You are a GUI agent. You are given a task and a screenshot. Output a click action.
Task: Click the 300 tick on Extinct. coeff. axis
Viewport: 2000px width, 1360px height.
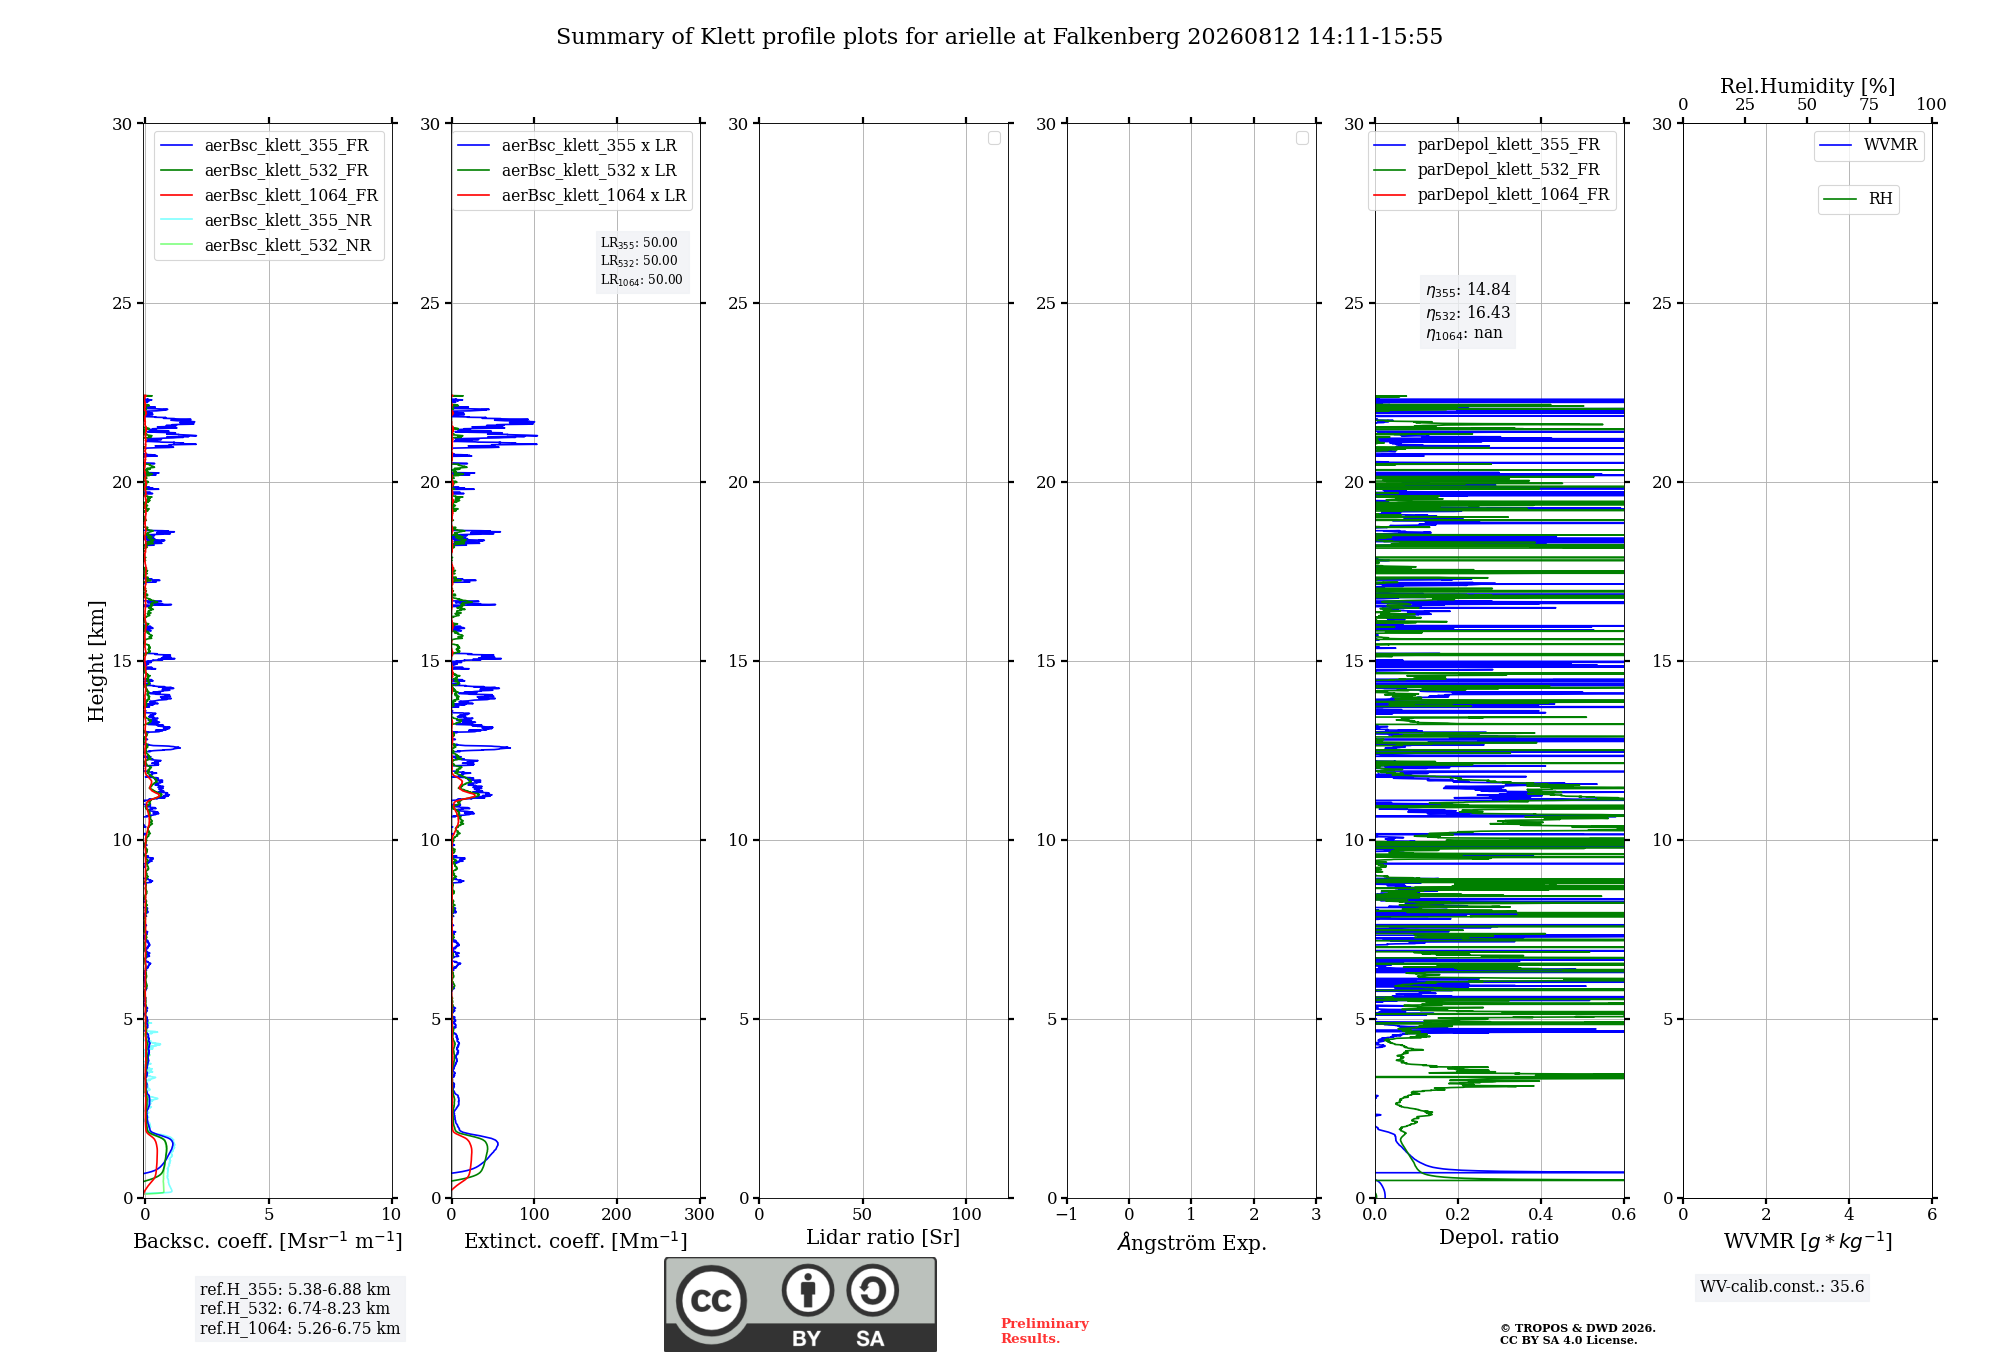coord(700,1215)
